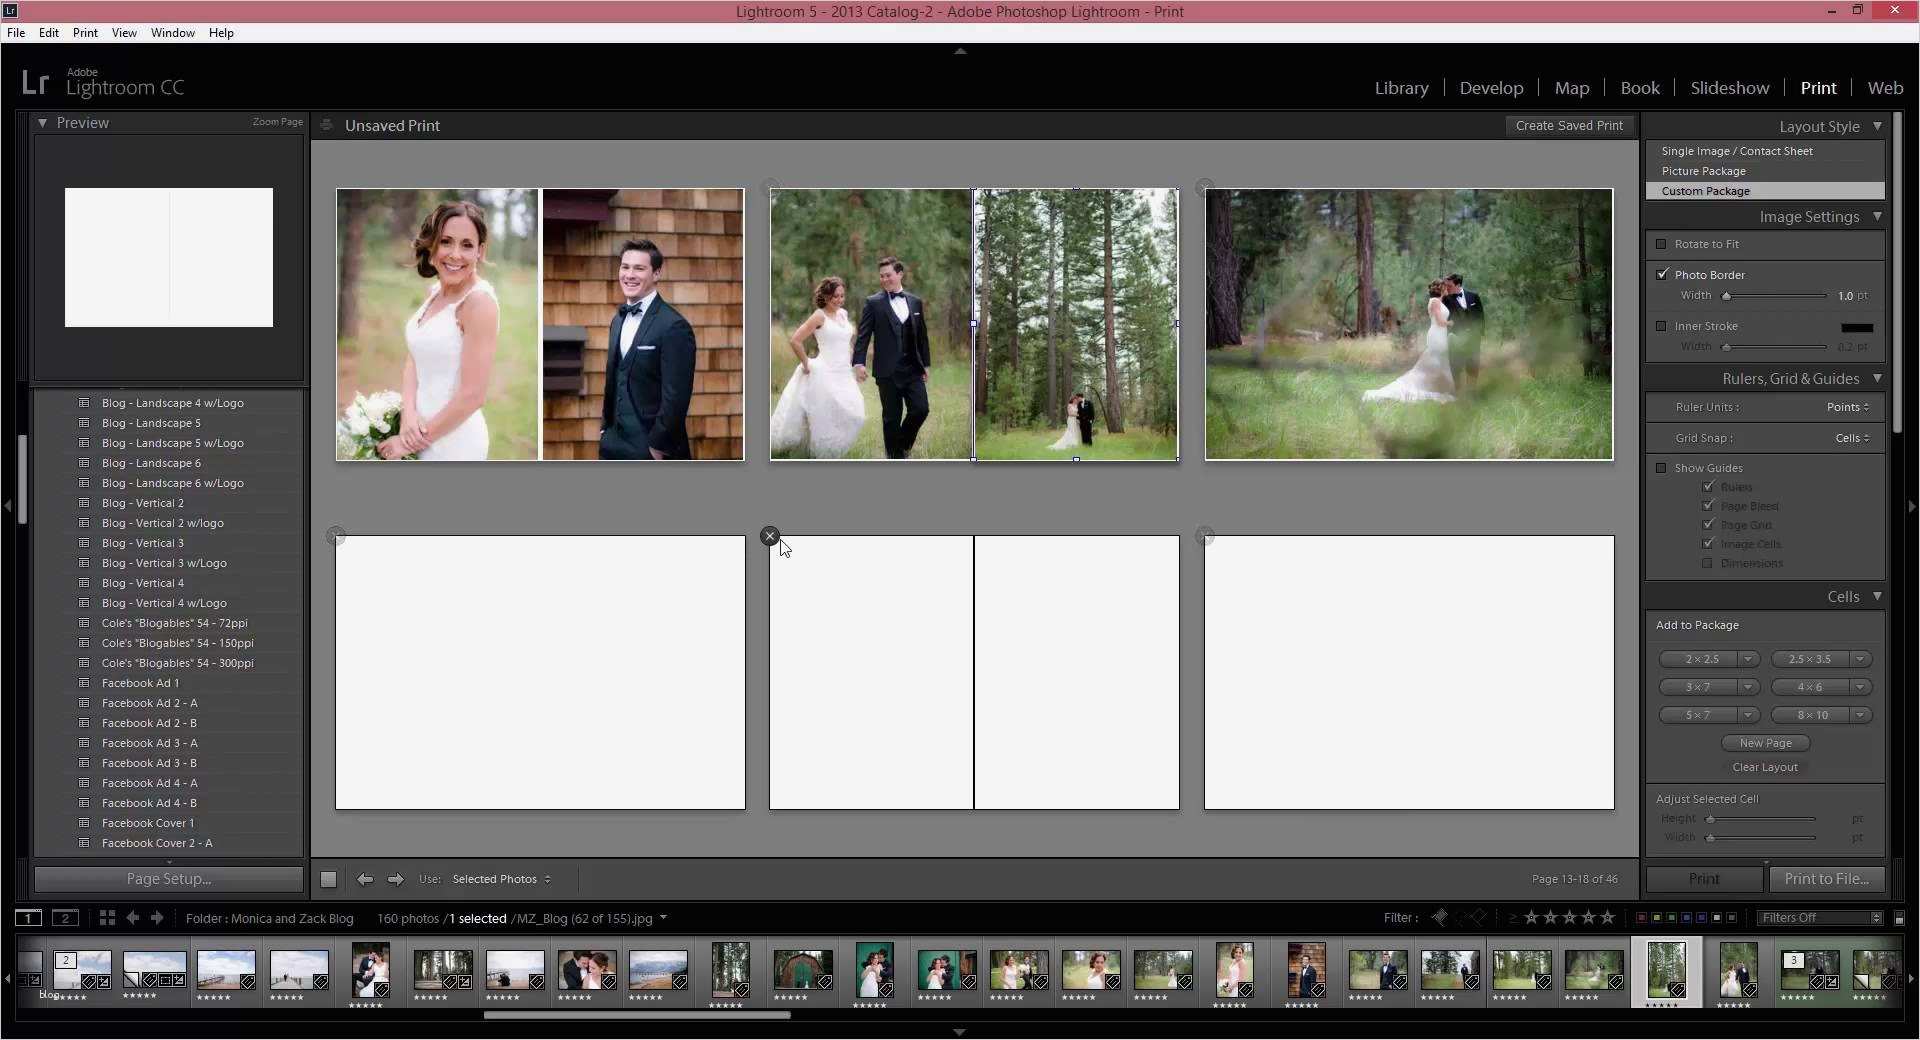
Task: Collapse the Cells panel
Action: pos(1877,596)
